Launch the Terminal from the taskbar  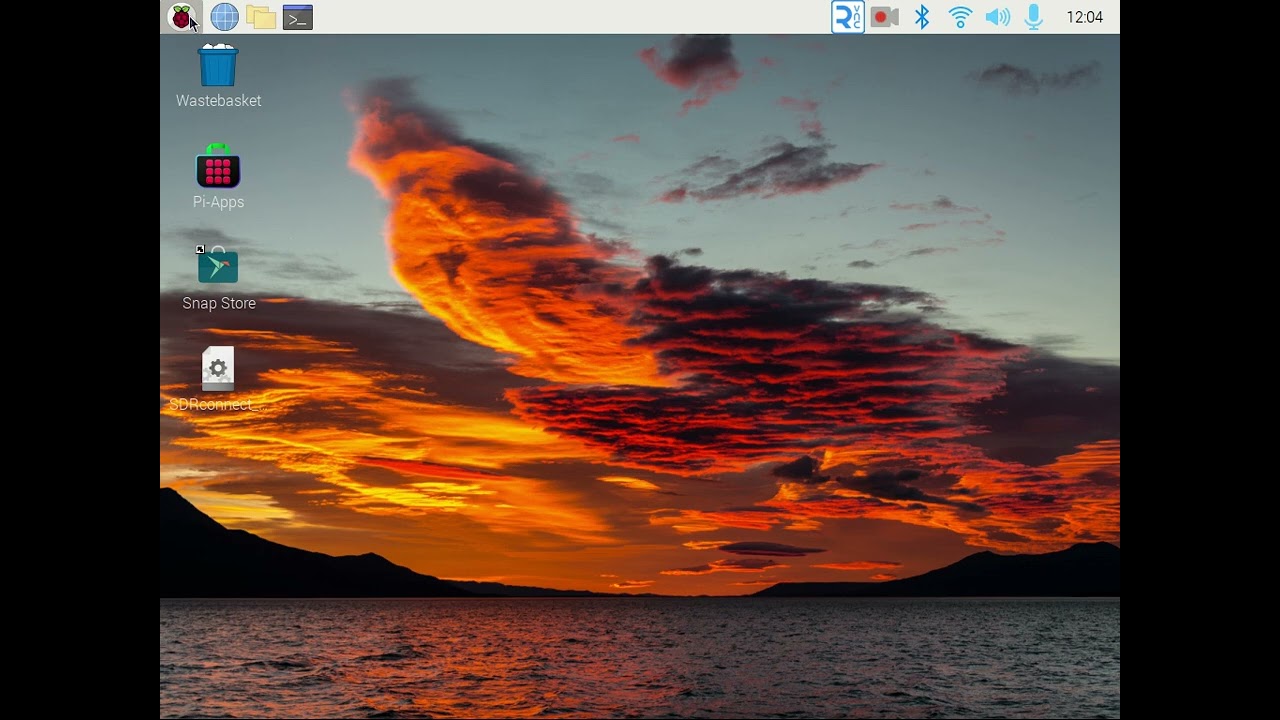tap(298, 17)
